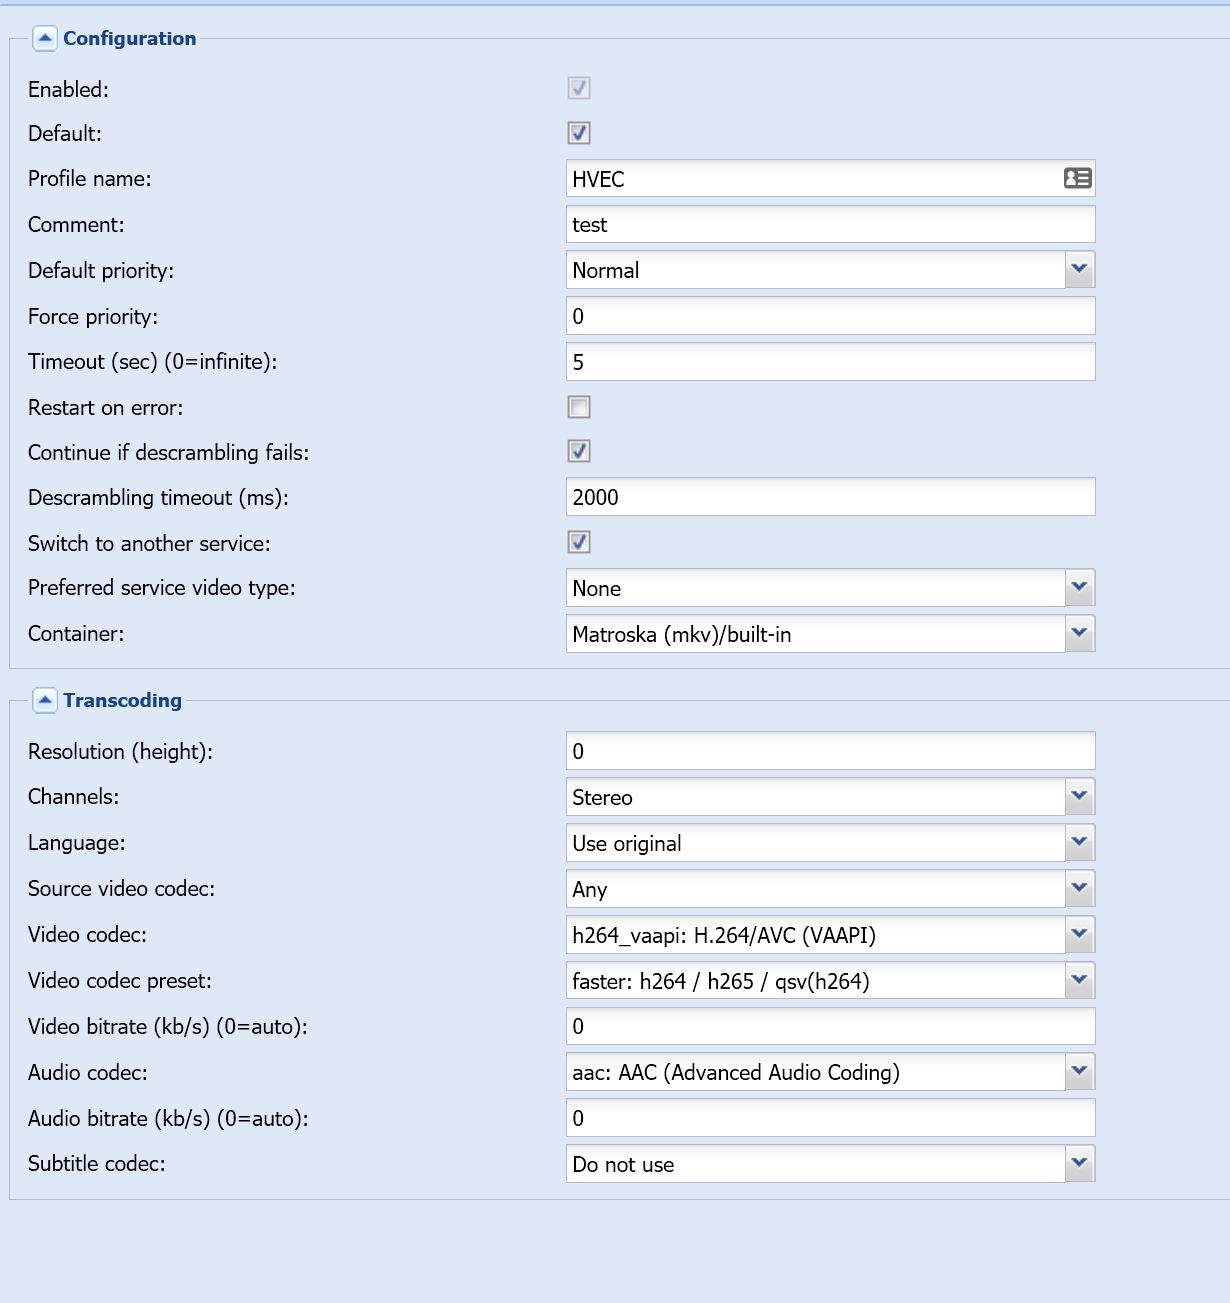This screenshot has width=1230, height=1303.
Task: Open the Subtitle codec dropdown arrow
Action: pyautogui.click(x=1080, y=1164)
